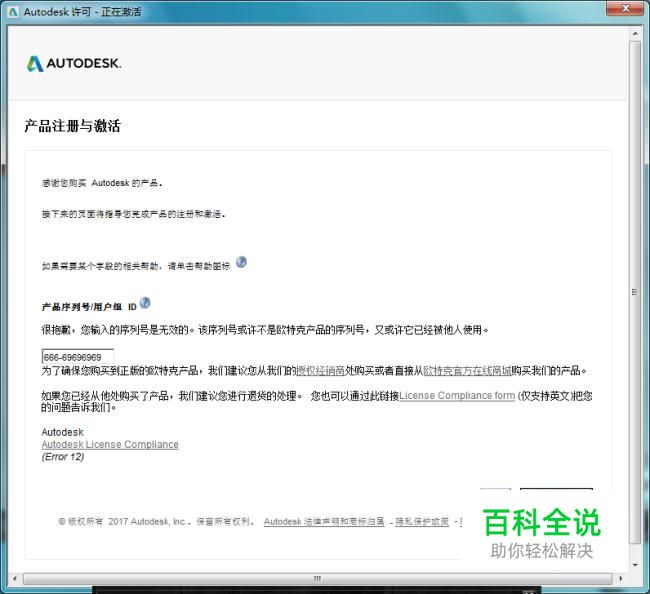650x594 pixels.
Task: Open the 隐私保护政策 footer link
Action: tap(422, 521)
